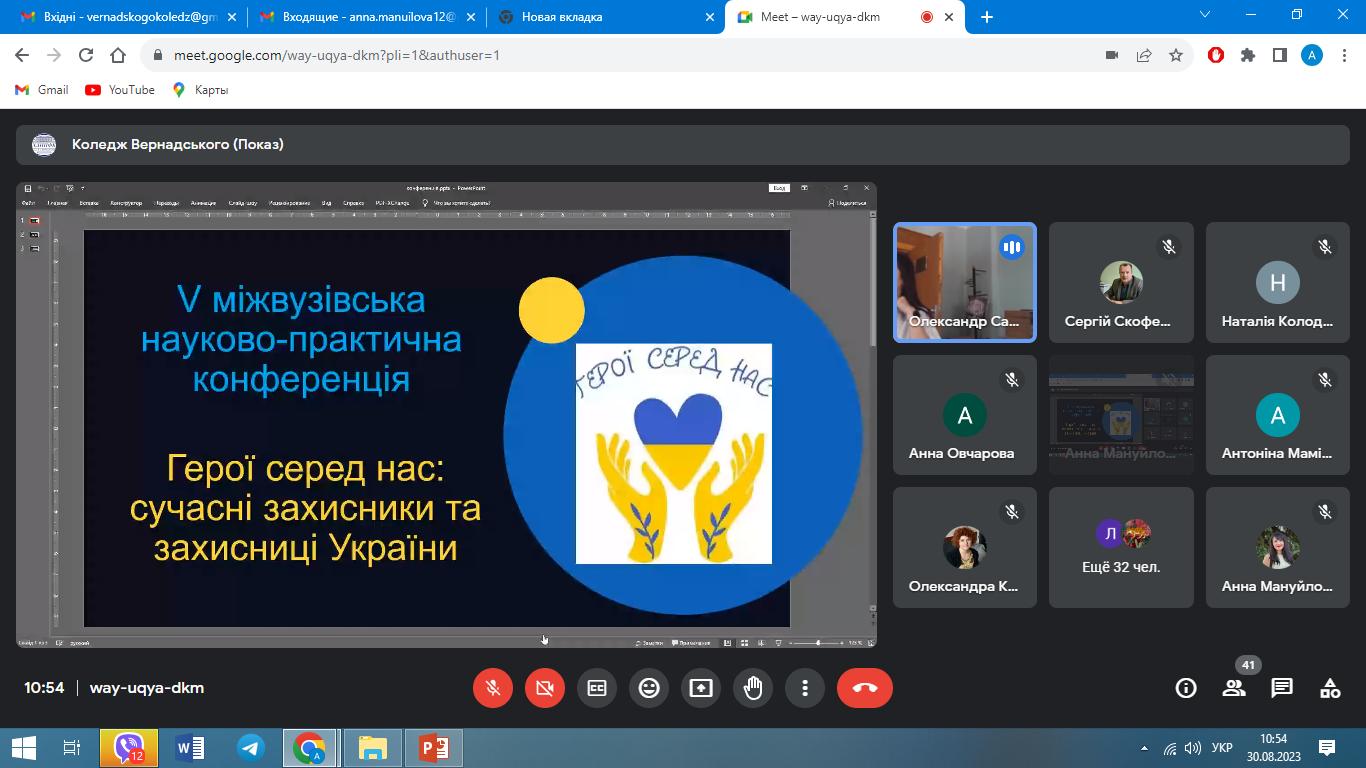Screen dimensions: 1366x768
Task: Open Gmail bookmark
Action: point(42,90)
